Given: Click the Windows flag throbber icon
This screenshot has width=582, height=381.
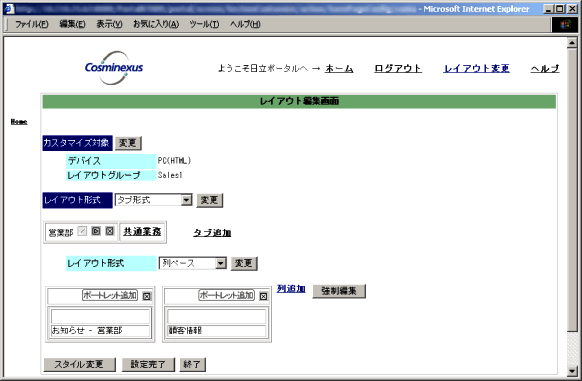Looking at the screenshot, I should 565,24.
